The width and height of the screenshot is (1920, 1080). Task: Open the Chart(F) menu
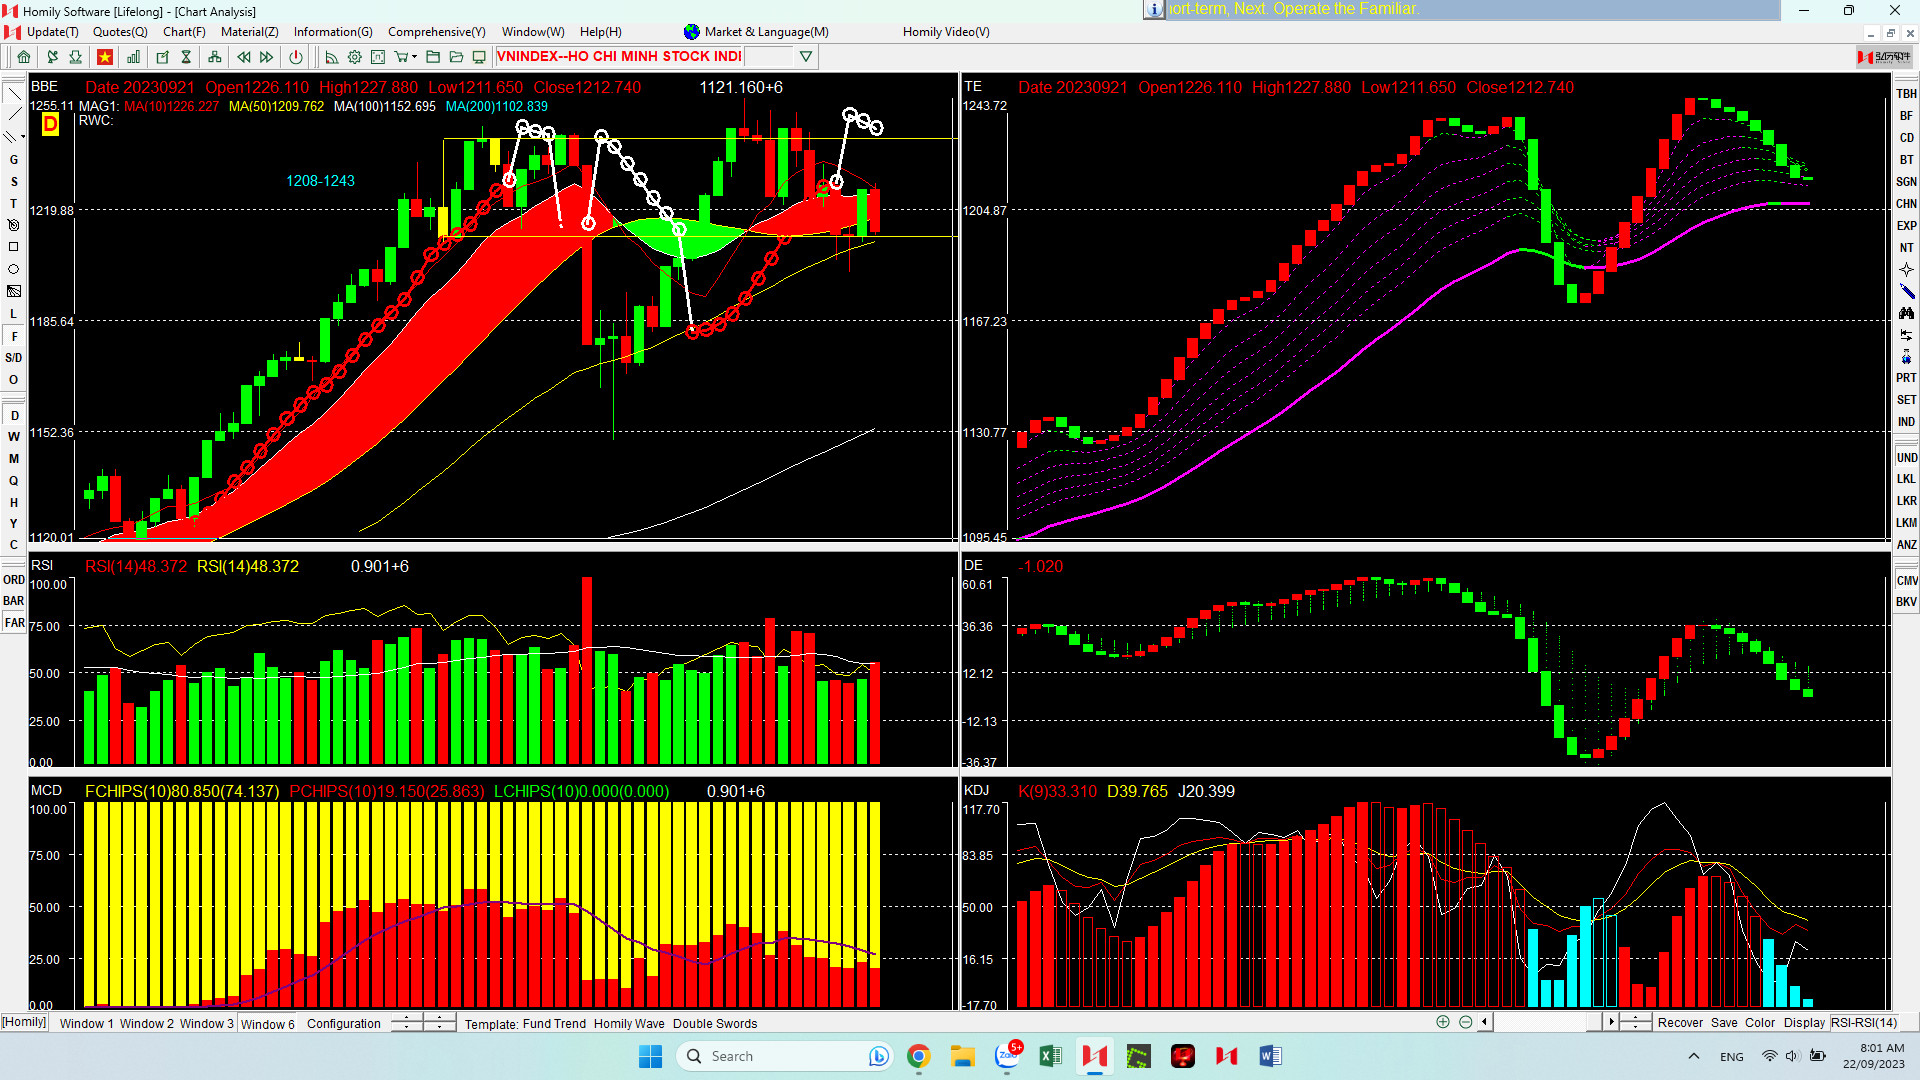184,32
